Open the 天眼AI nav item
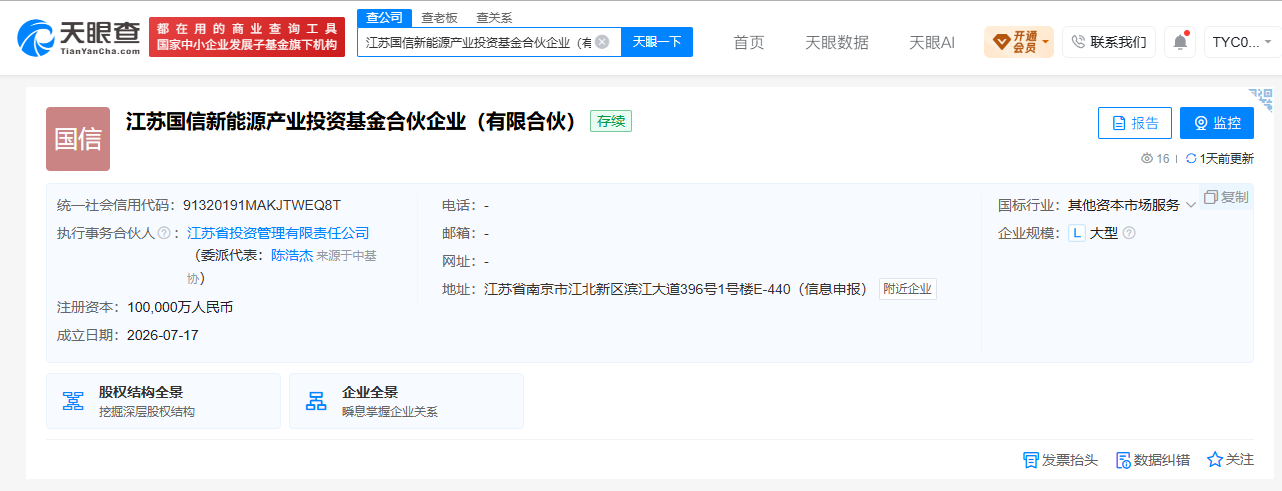Viewport: 1282px width, 491px height. tap(932, 42)
